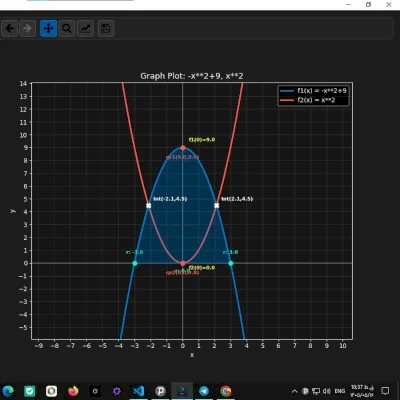The height and width of the screenshot is (400, 400).
Task: Click the legend entry f2(x) = x**2
Action: [316, 100]
